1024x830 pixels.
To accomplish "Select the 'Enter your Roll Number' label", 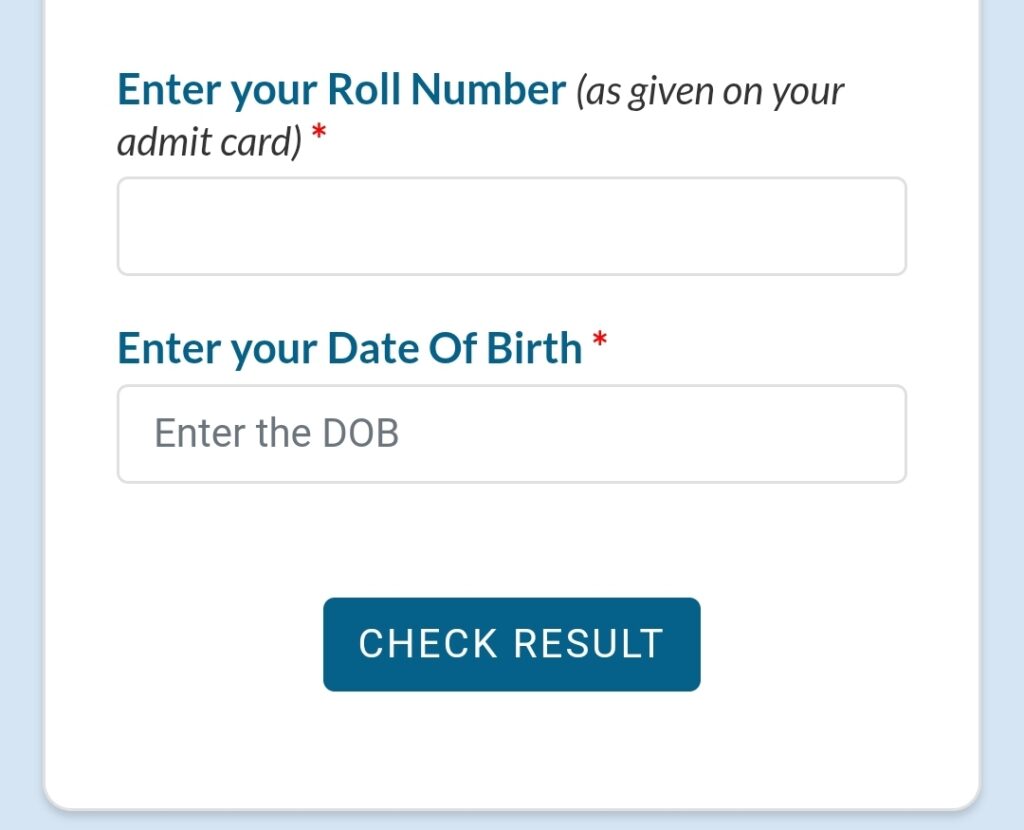I will click(341, 89).
